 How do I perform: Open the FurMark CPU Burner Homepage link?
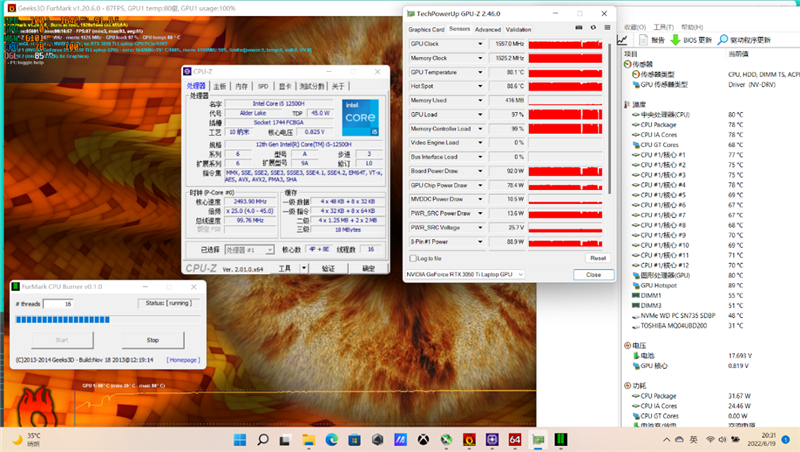183,360
